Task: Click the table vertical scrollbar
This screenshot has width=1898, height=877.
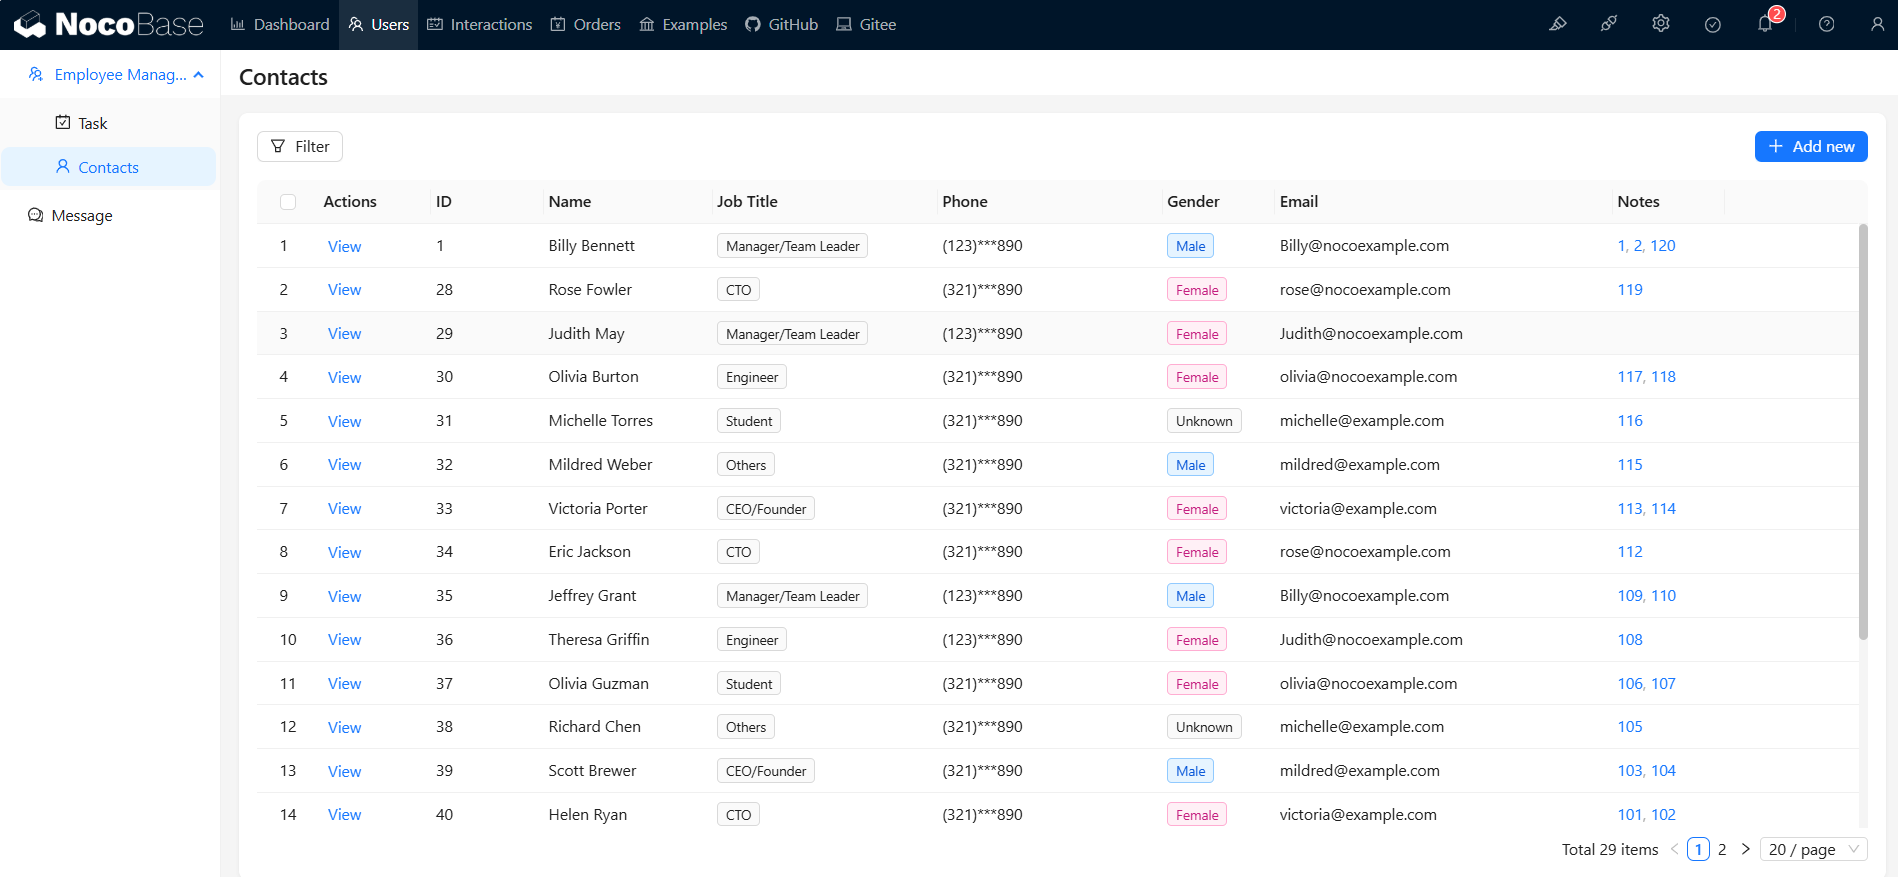Action: tap(1863, 432)
